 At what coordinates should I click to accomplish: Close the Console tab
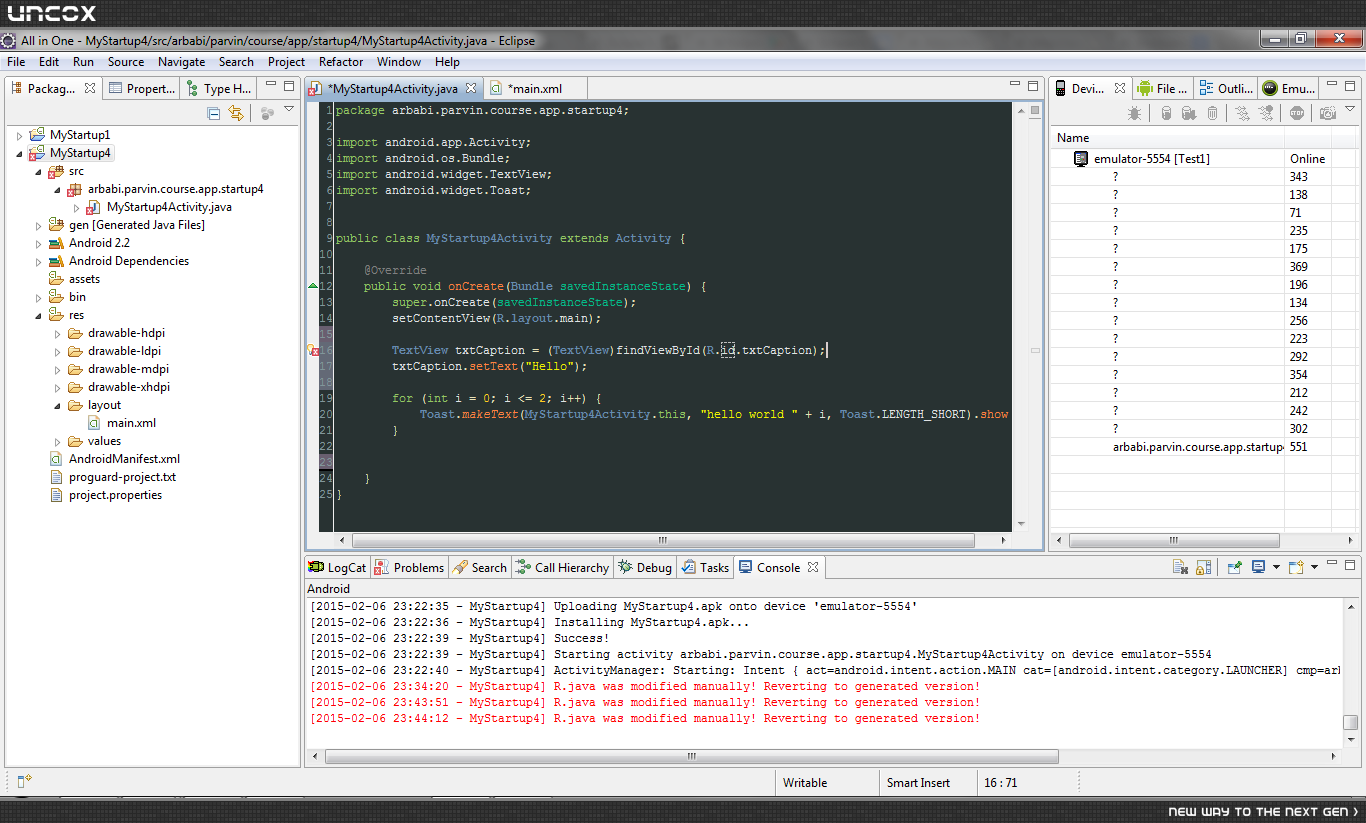(x=813, y=567)
